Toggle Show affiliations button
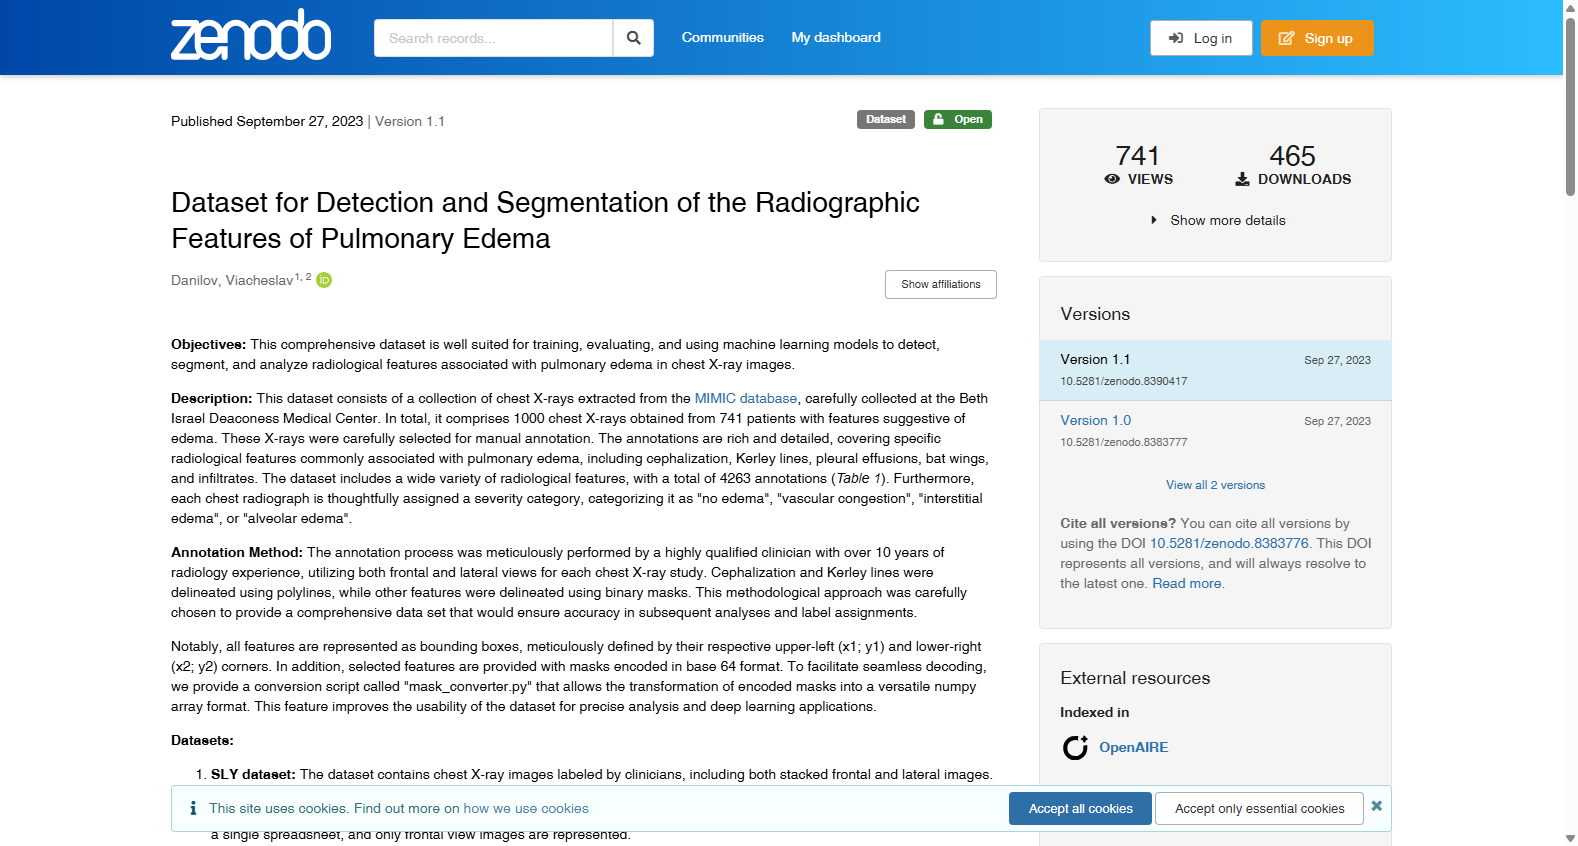The image size is (1578, 846). (x=941, y=284)
